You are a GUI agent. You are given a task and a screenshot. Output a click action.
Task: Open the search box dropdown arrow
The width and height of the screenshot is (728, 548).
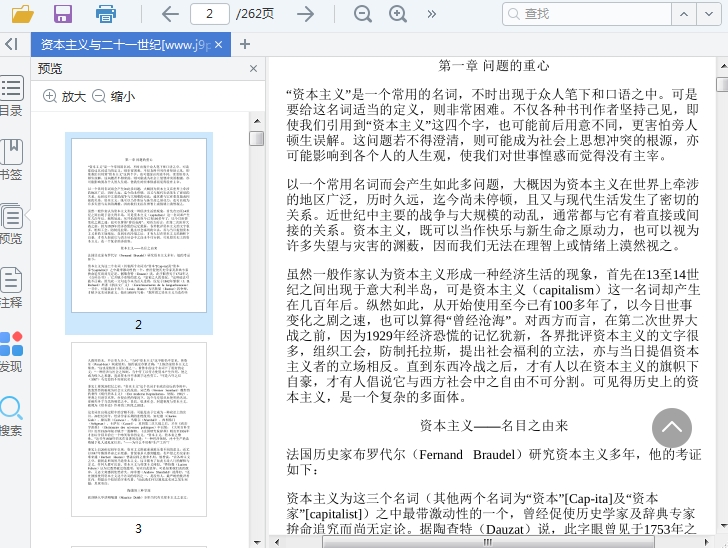pyautogui.click(x=707, y=14)
